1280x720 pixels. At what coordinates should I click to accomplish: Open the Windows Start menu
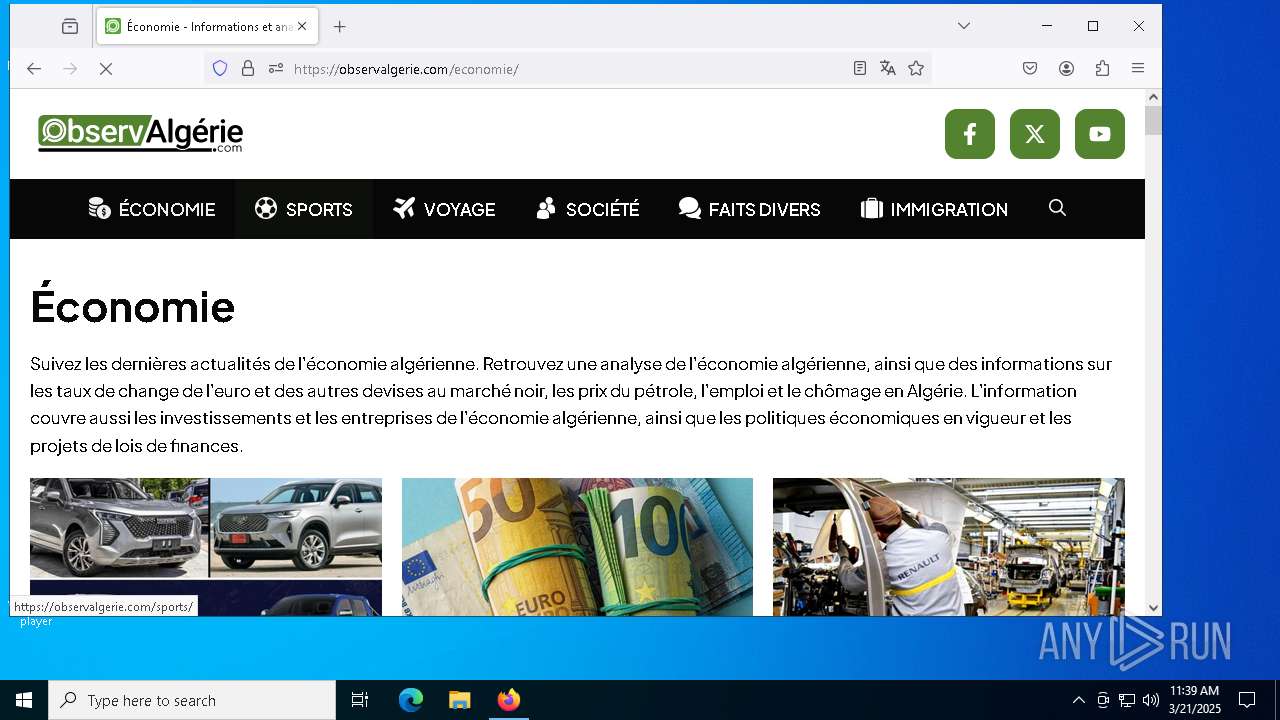24,700
